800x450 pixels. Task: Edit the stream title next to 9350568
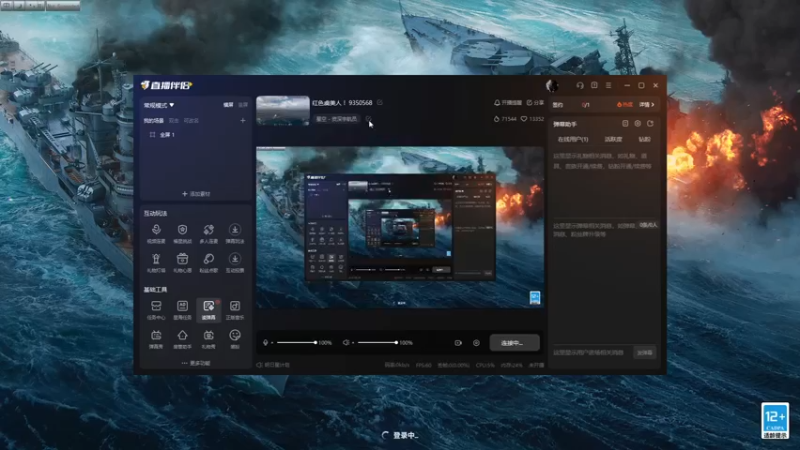pos(380,103)
